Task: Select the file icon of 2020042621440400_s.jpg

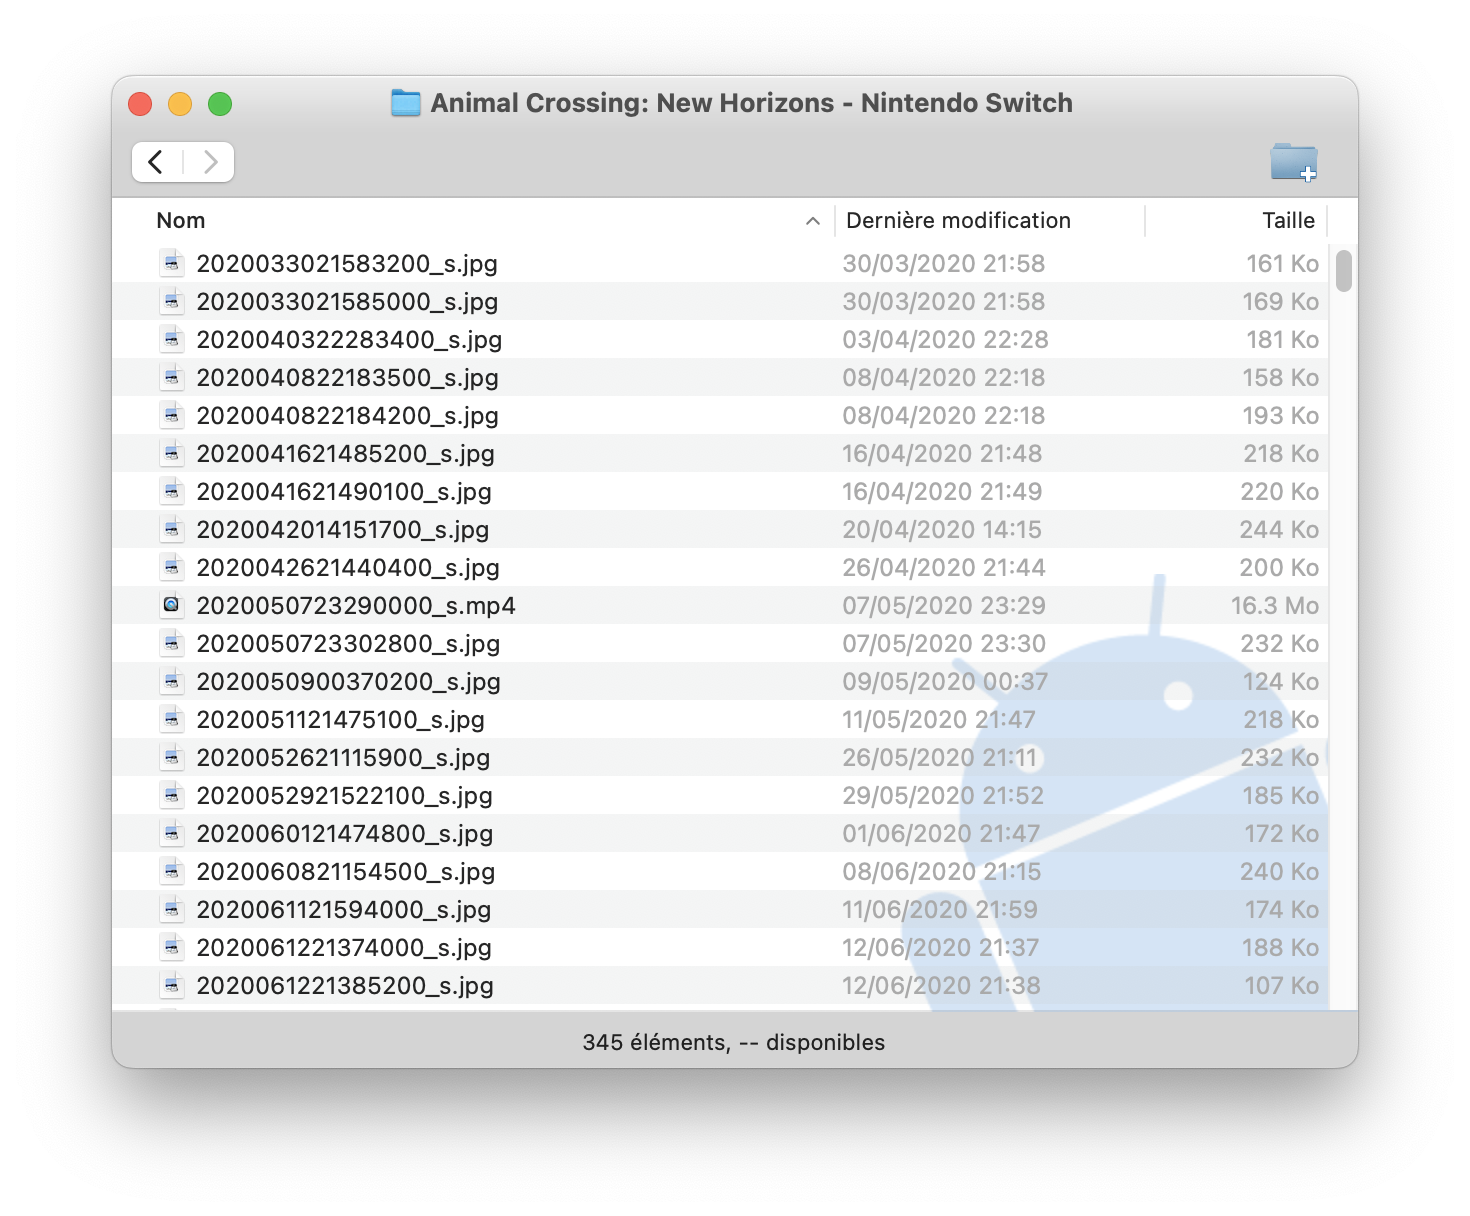Action: [172, 567]
